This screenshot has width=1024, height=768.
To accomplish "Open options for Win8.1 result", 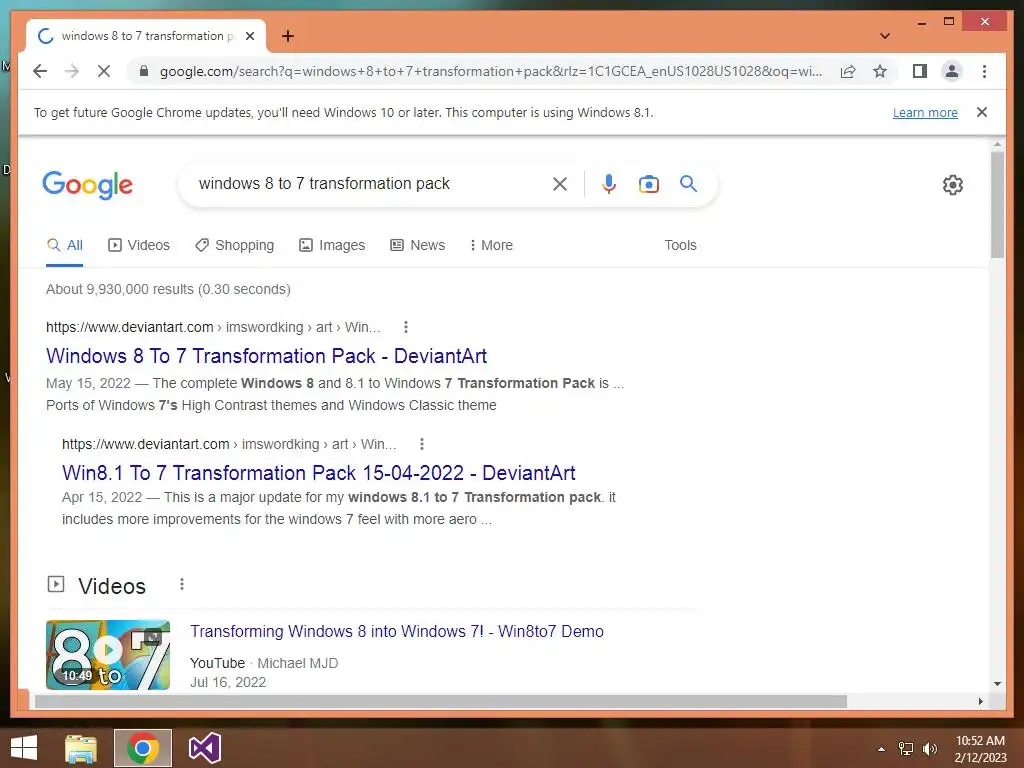I will pyautogui.click(x=422, y=444).
